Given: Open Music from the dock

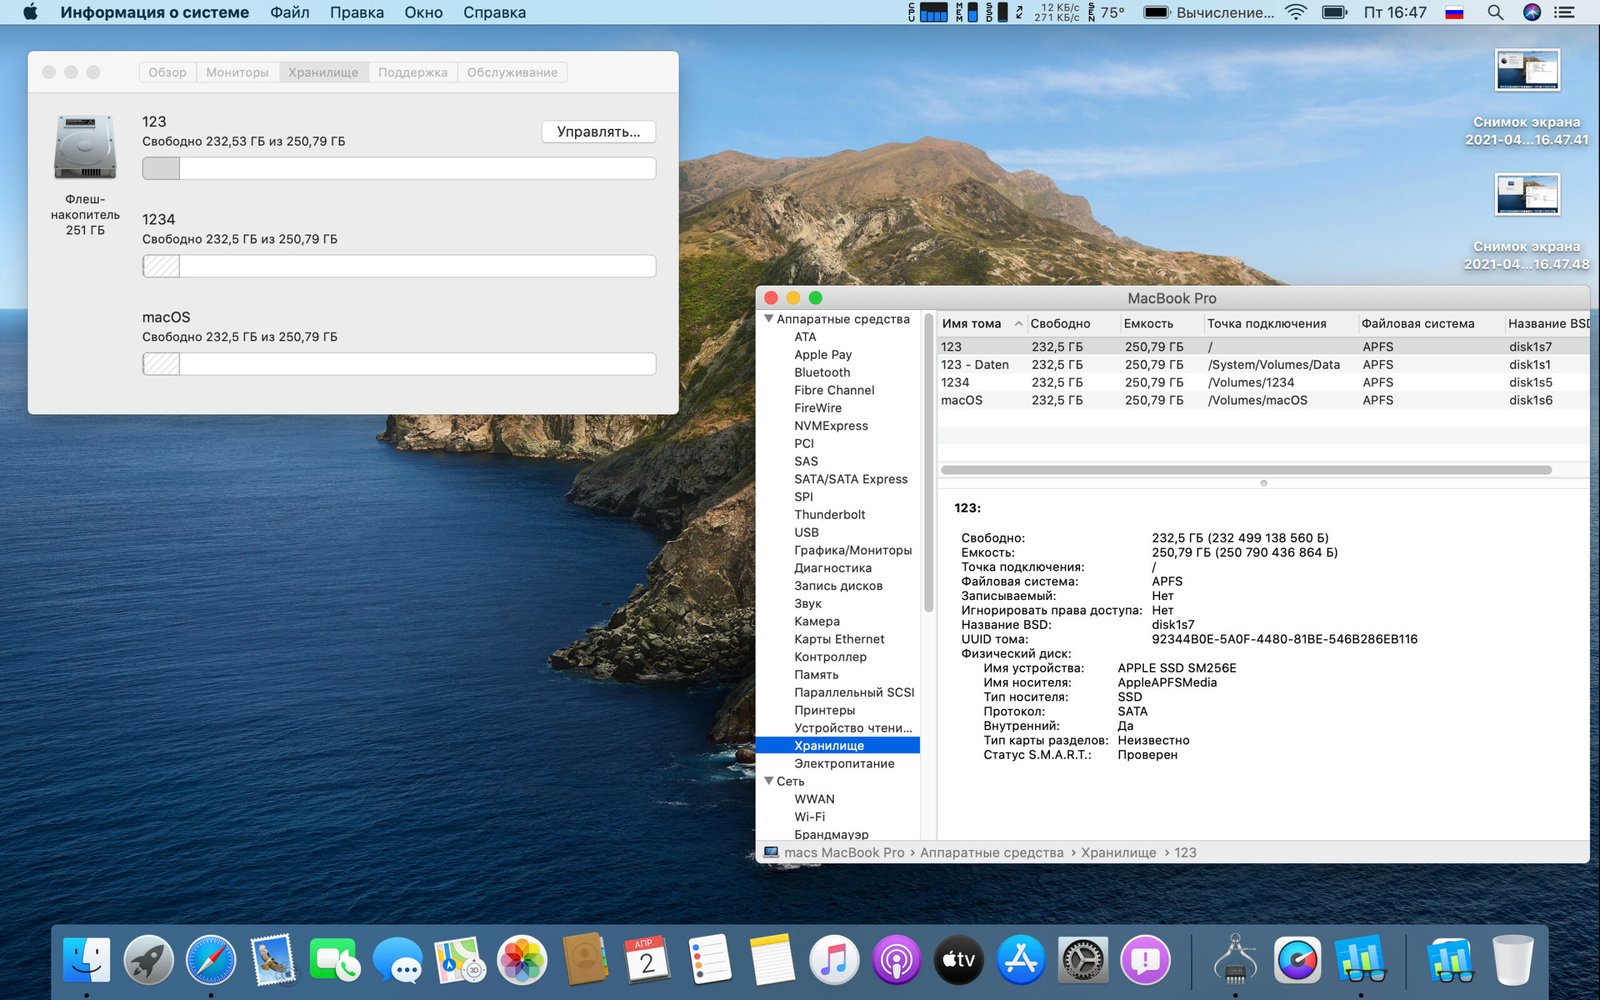Looking at the screenshot, I should [x=834, y=961].
